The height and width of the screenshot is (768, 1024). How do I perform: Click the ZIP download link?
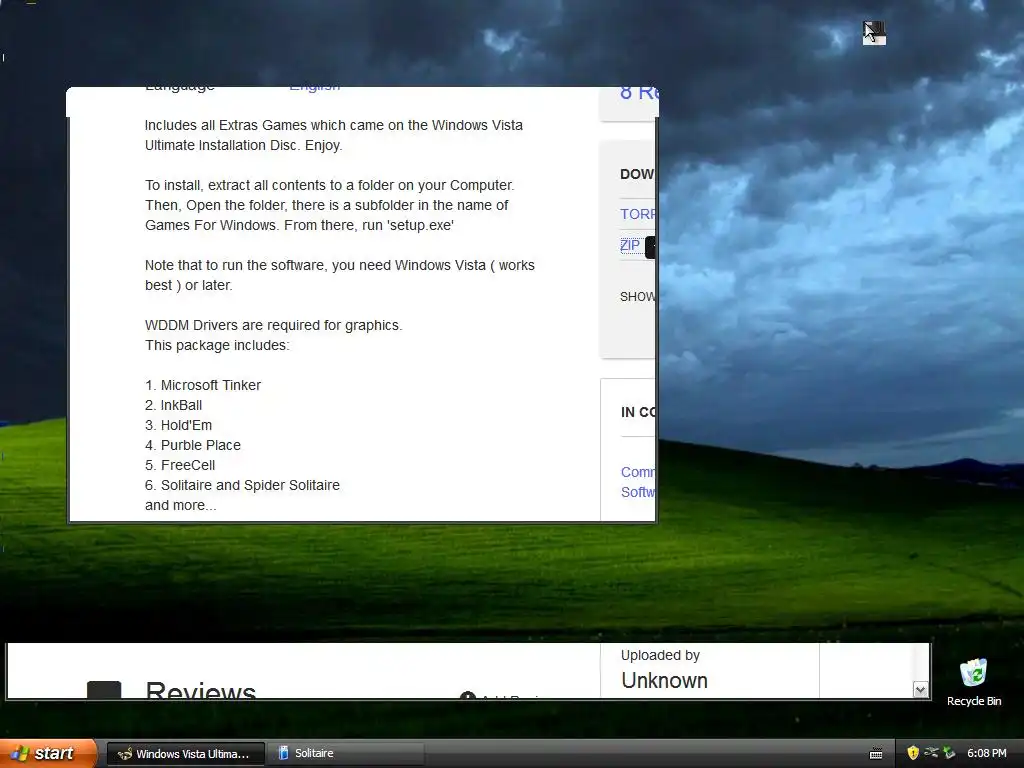tap(630, 245)
